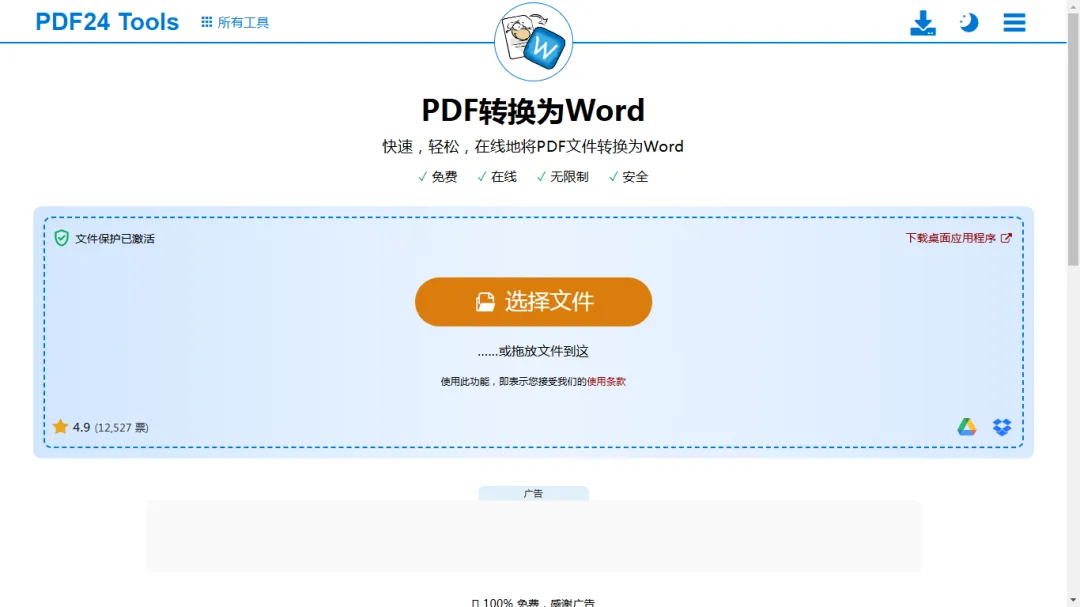The width and height of the screenshot is (1080, 607).
Task: Click the ……或拖放文件到这 text
Action: (533, 351)
